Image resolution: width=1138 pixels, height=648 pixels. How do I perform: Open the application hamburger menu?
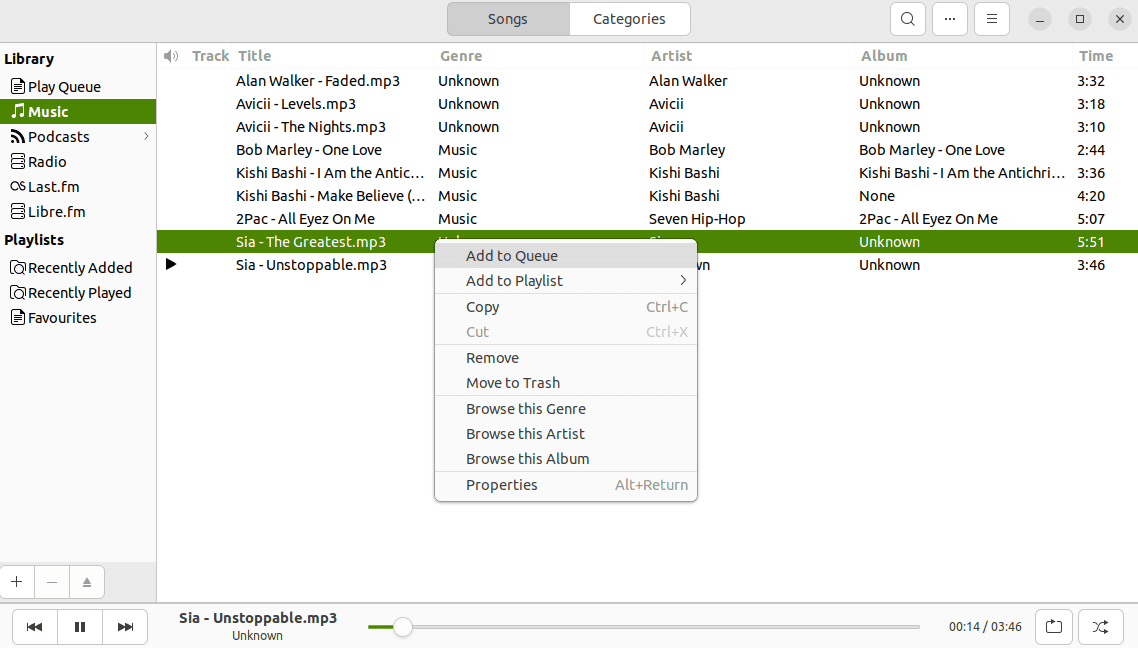[x=991, y=18]
